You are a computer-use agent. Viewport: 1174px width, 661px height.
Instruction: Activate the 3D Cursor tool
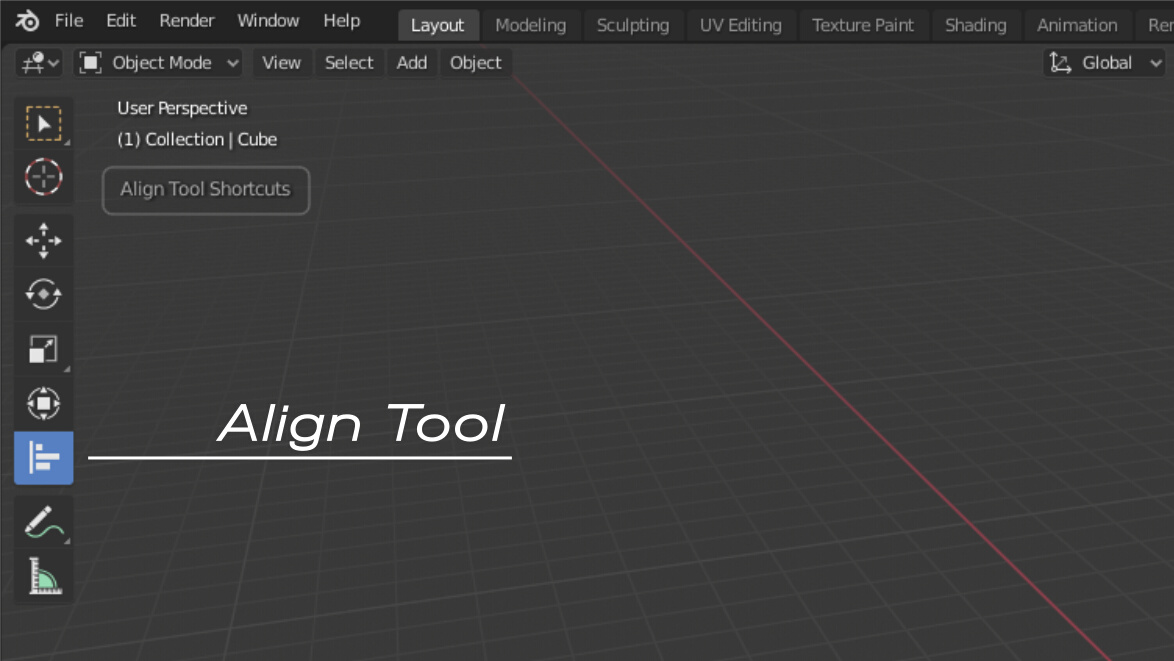pyautogui.click(x=43, y=177)
